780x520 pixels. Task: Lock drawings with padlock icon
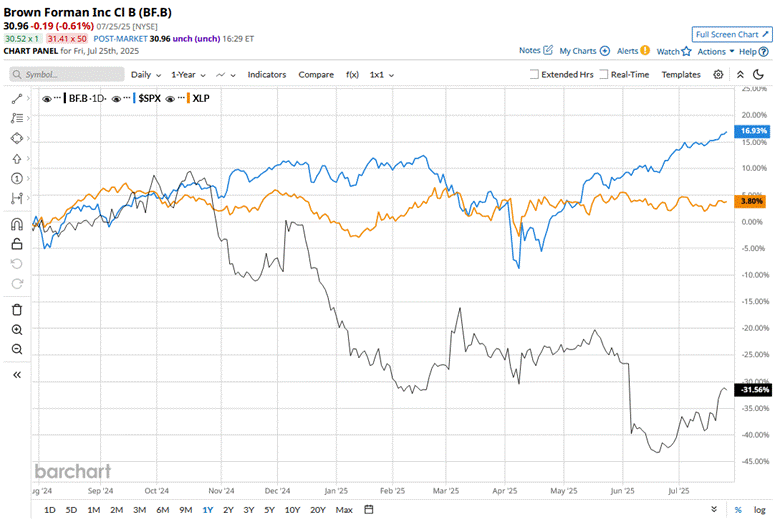click(x=16, y=244)
